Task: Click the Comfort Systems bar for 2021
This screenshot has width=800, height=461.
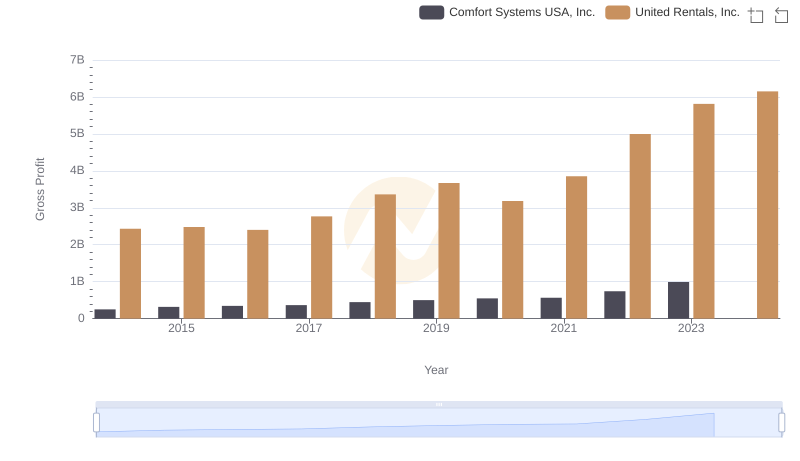Action: coord(551,308)
